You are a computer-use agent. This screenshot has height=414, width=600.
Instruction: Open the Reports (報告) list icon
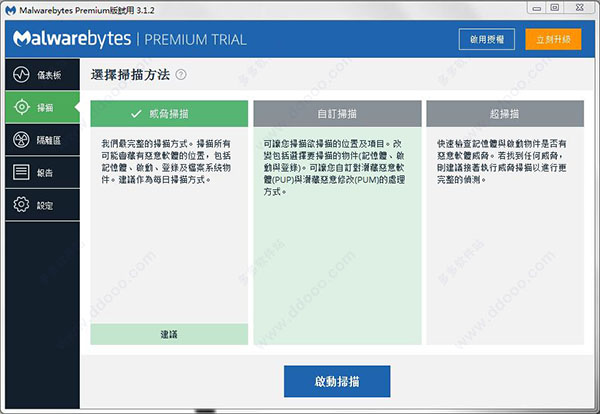21,172
